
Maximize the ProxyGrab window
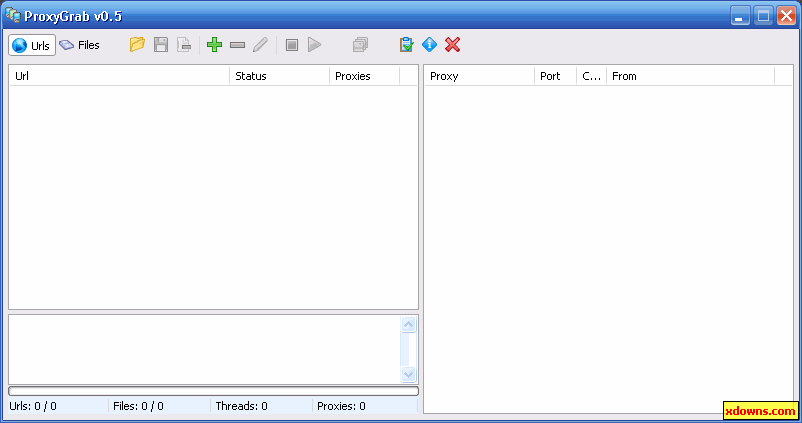pos(763,16)
